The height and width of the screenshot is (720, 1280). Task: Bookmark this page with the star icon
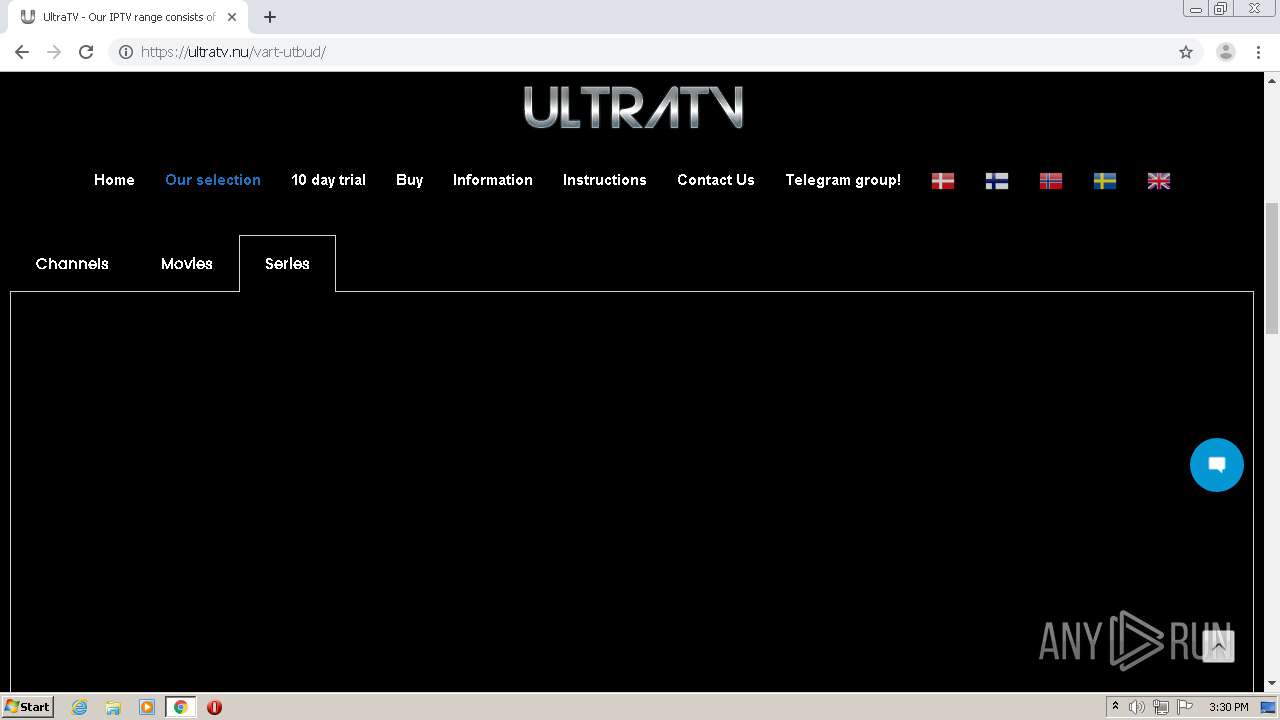[x=1186, y=52]
